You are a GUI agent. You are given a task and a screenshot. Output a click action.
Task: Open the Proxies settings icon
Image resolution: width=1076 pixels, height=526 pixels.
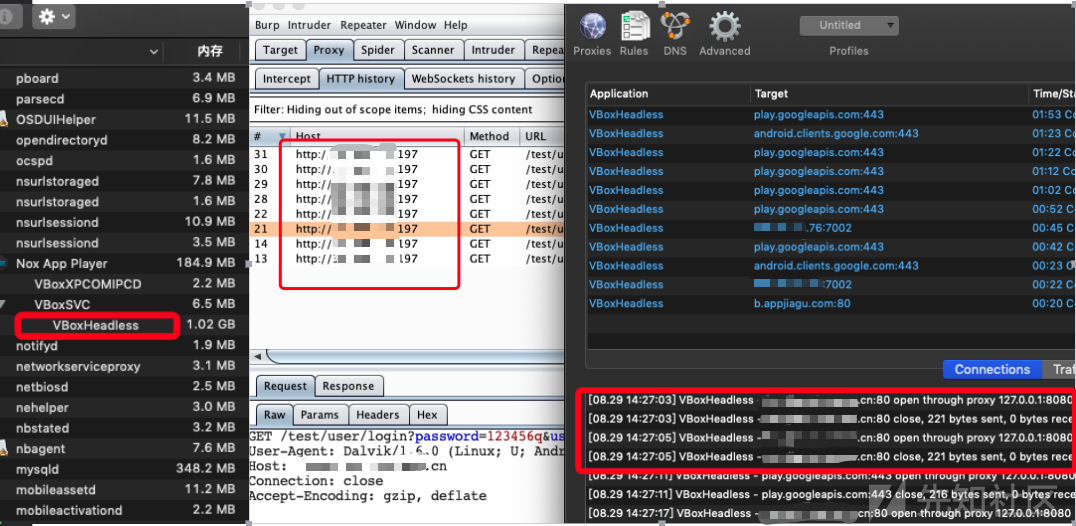(x=593, y=26)
